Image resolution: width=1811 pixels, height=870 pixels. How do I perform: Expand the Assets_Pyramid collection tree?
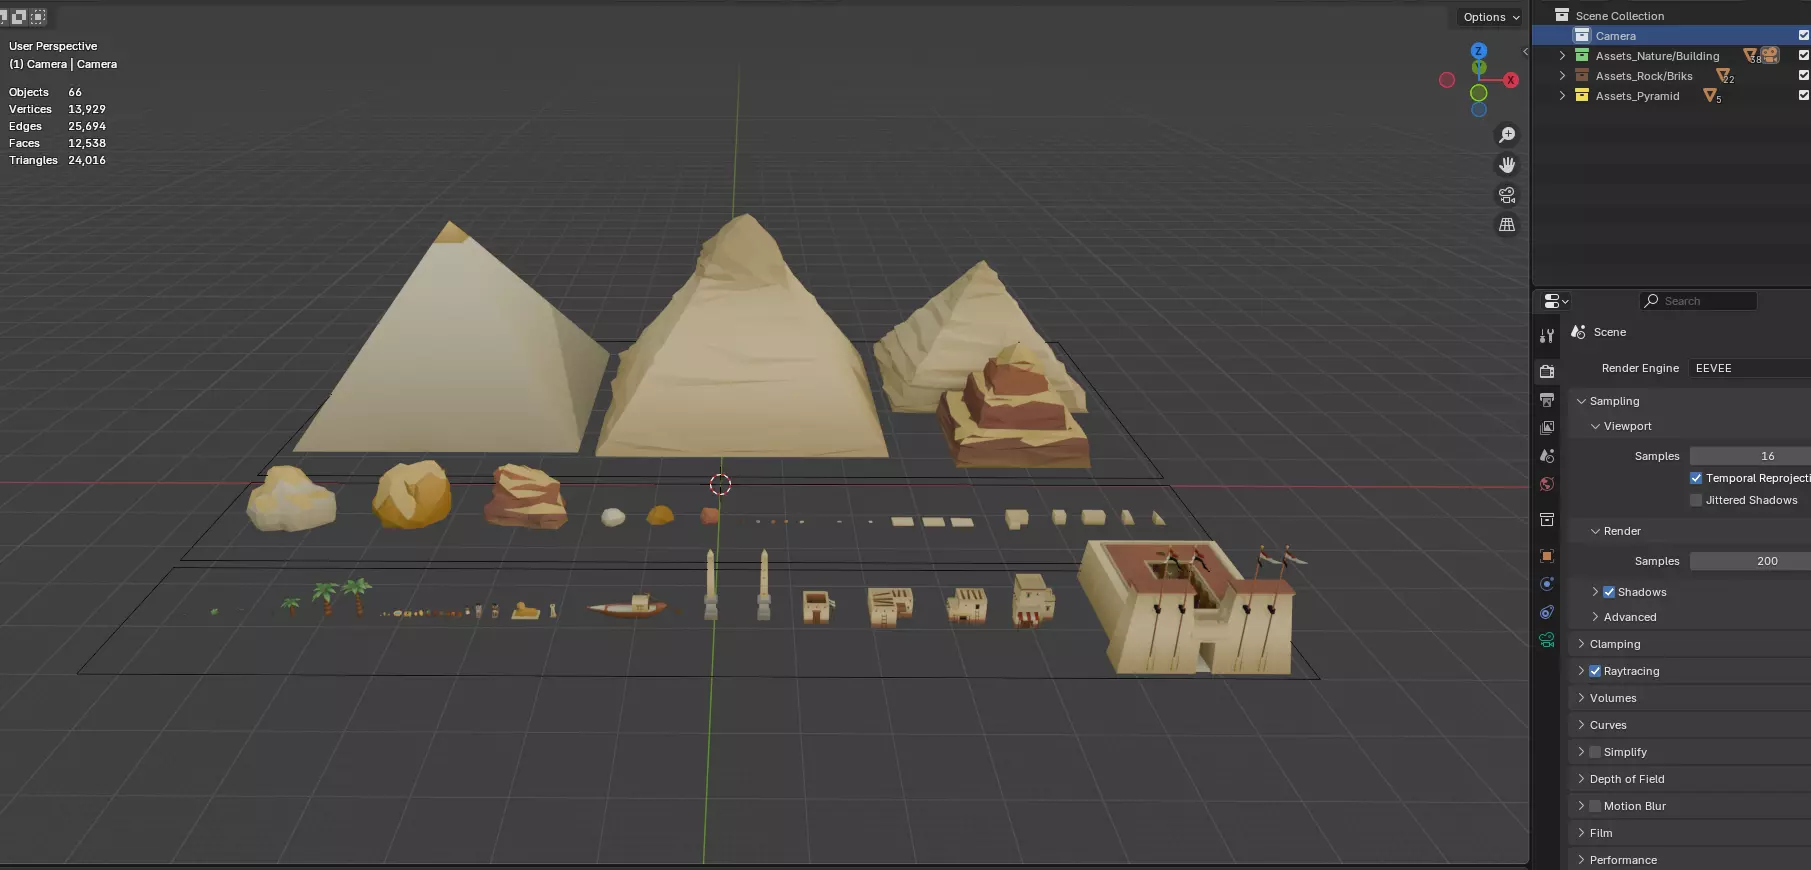click(1562, 95)
